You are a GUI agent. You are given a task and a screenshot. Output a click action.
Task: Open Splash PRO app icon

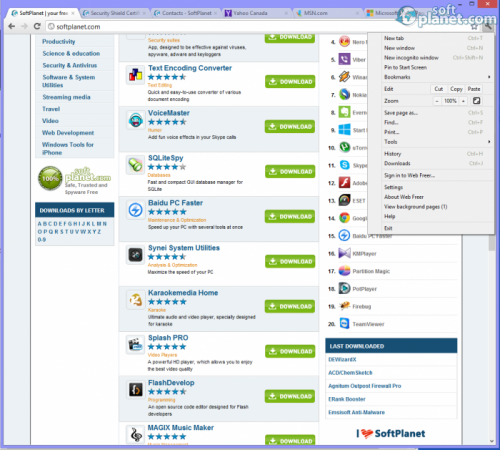click(x=136, y=345)
